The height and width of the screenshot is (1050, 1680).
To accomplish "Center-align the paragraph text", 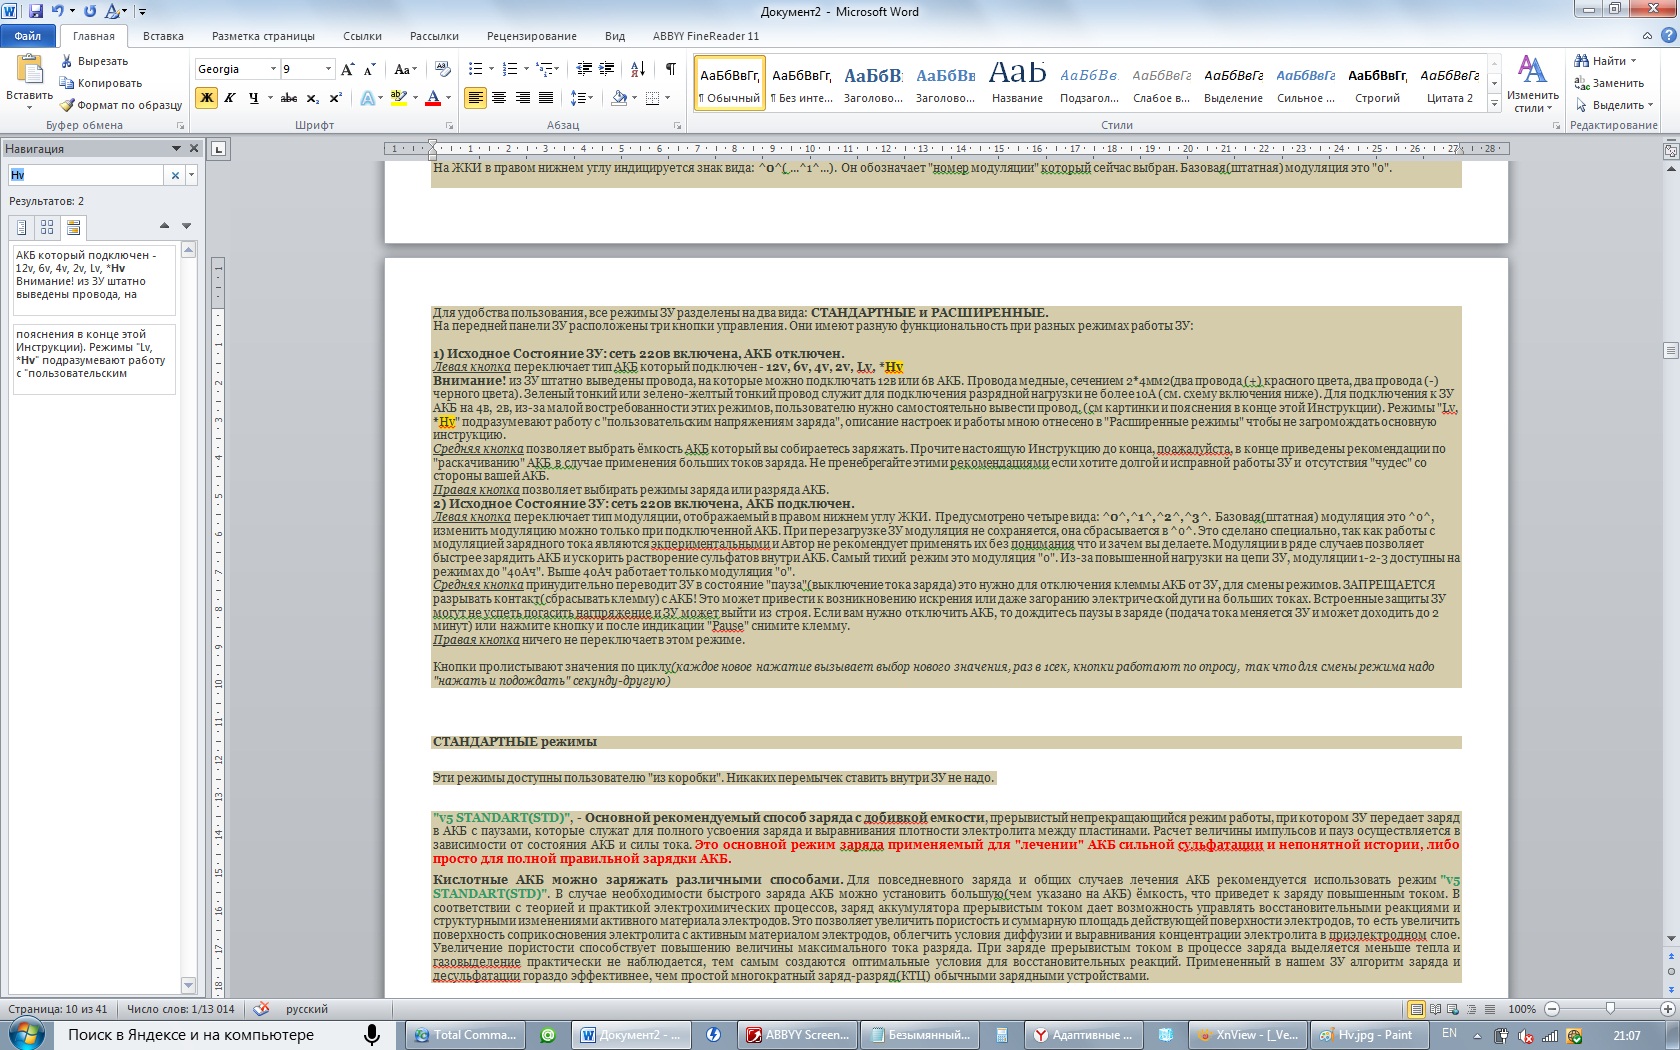I will [499, 98].
